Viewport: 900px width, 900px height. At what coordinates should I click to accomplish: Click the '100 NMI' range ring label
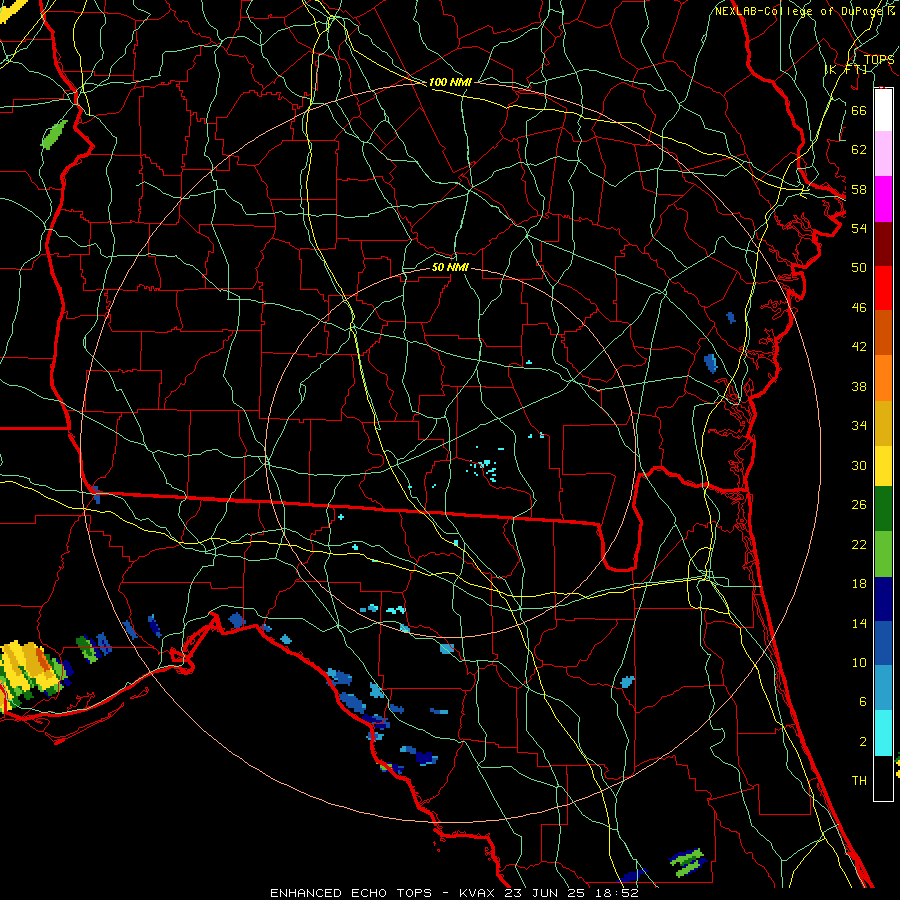point(450,82)
